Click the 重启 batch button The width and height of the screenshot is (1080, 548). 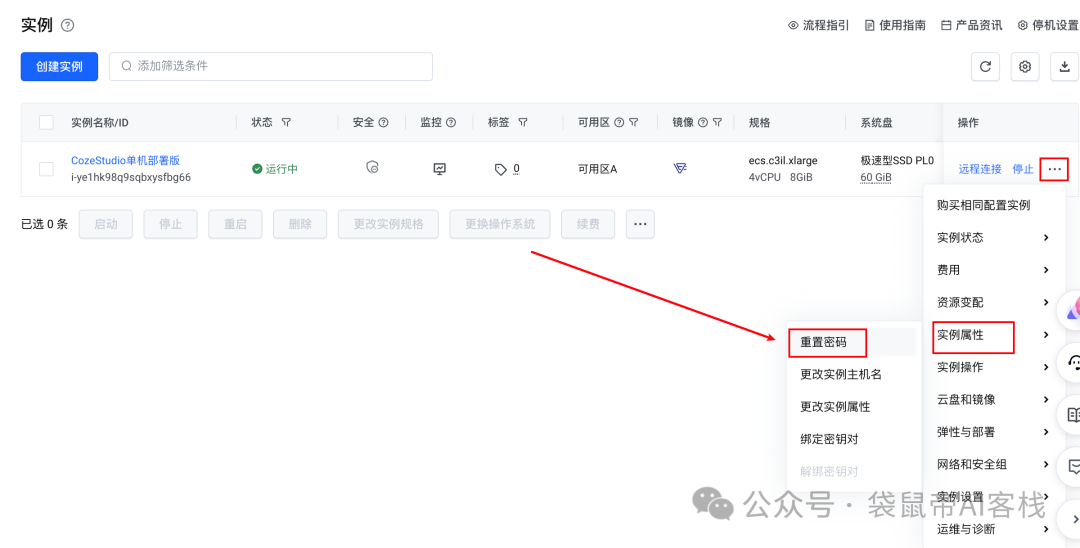point(235,224)
